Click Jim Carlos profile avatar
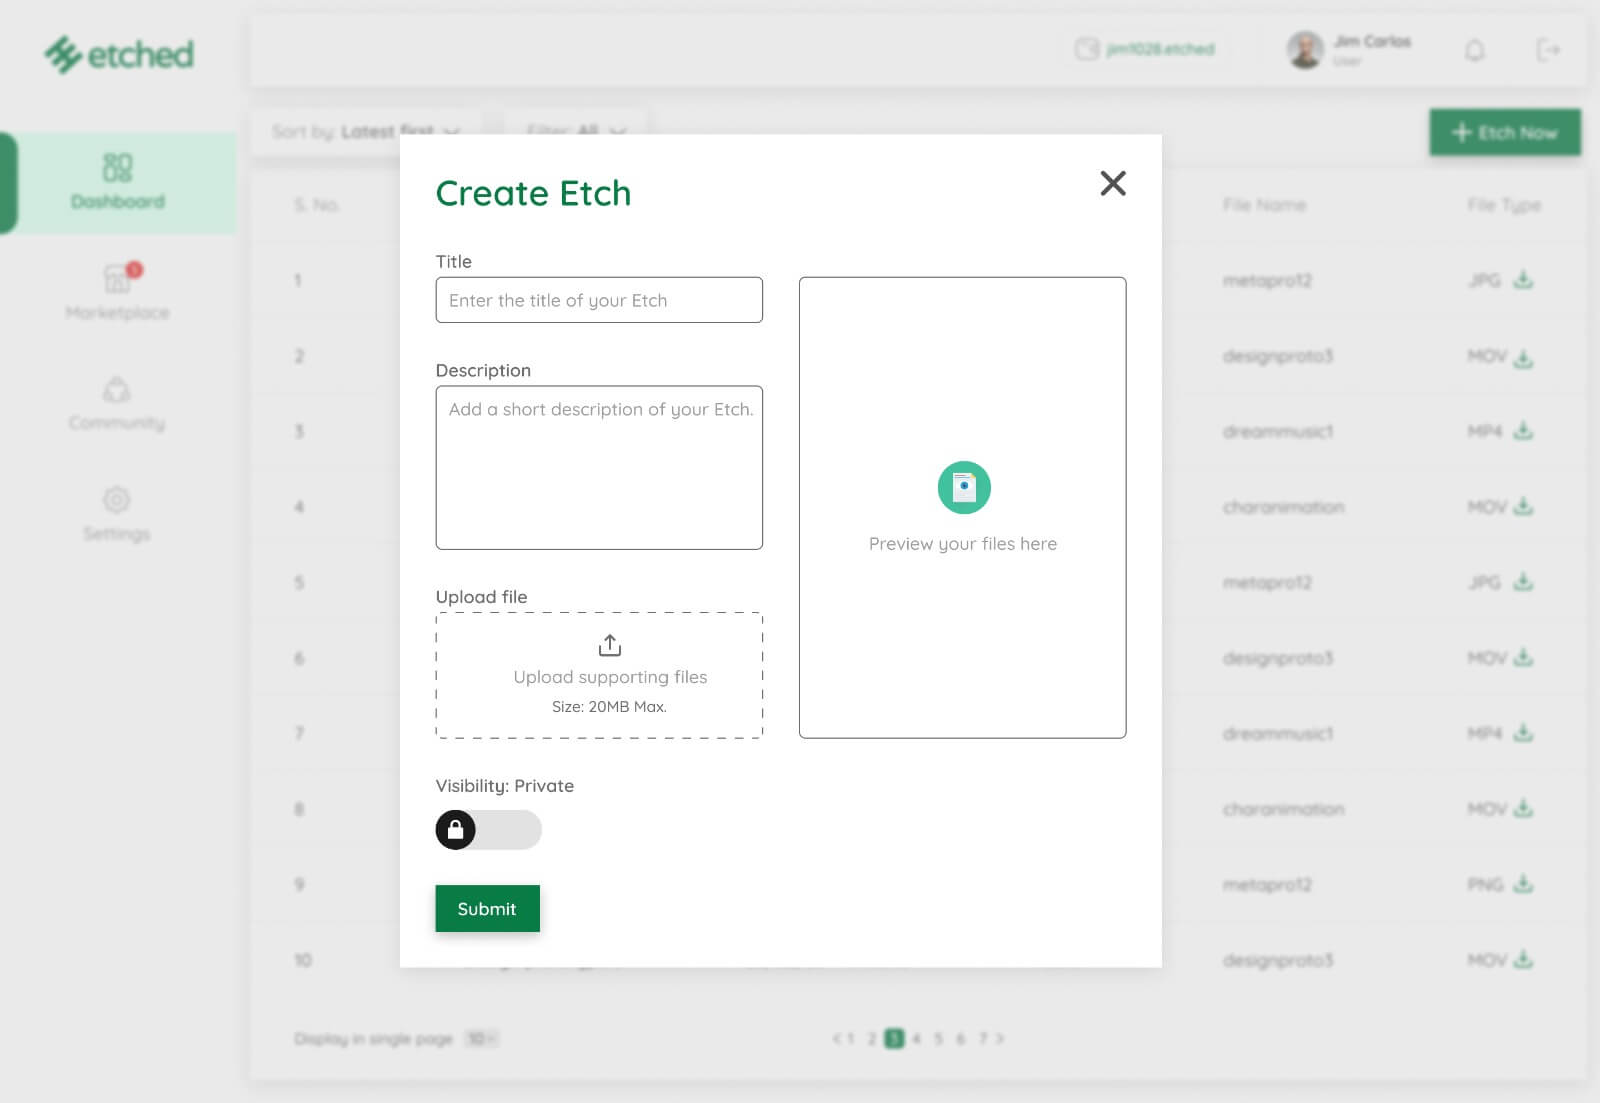This screenshot has width=1600, height=1103. (x=1304, y=50)
